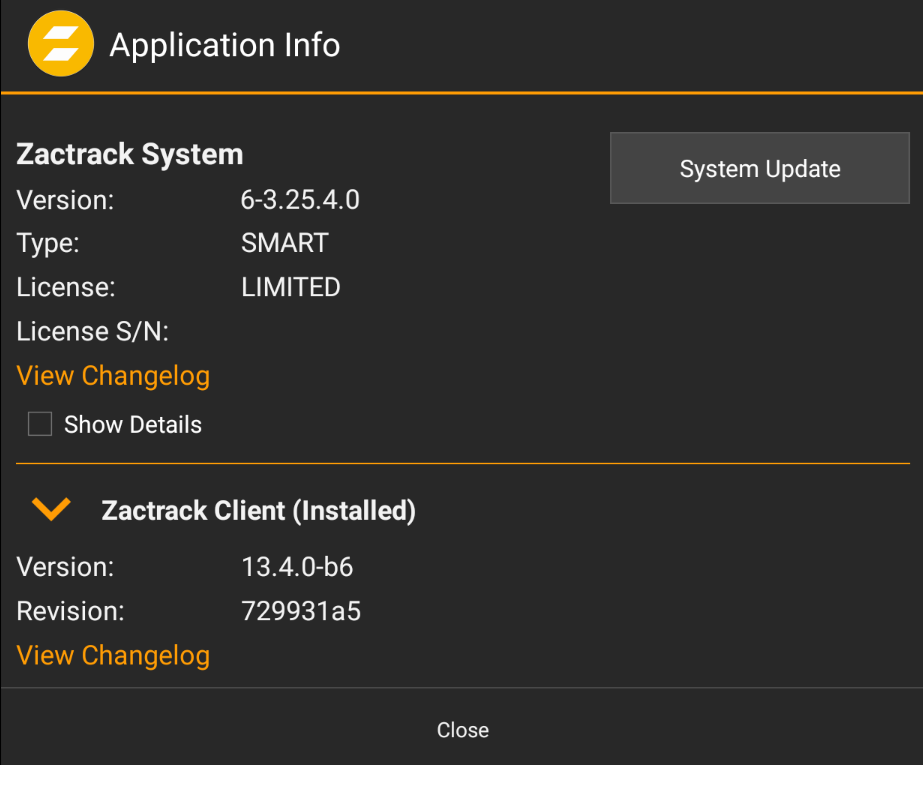Select revision value 729931a5
Viewport: 923px width, 798px height.
click(301, 611)
